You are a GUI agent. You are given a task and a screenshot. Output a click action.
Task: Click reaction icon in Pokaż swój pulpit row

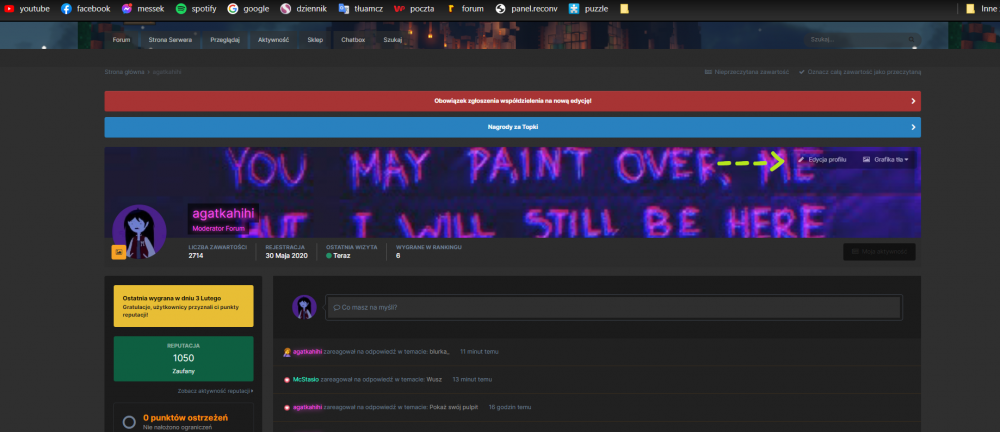click(x=287, y=407)
